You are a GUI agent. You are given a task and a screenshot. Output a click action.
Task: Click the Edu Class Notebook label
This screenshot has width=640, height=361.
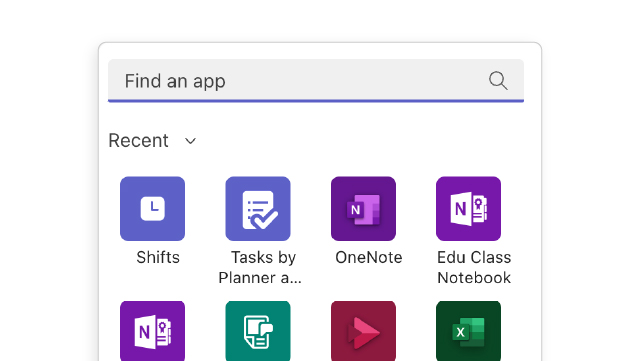(x=474, y=267)
